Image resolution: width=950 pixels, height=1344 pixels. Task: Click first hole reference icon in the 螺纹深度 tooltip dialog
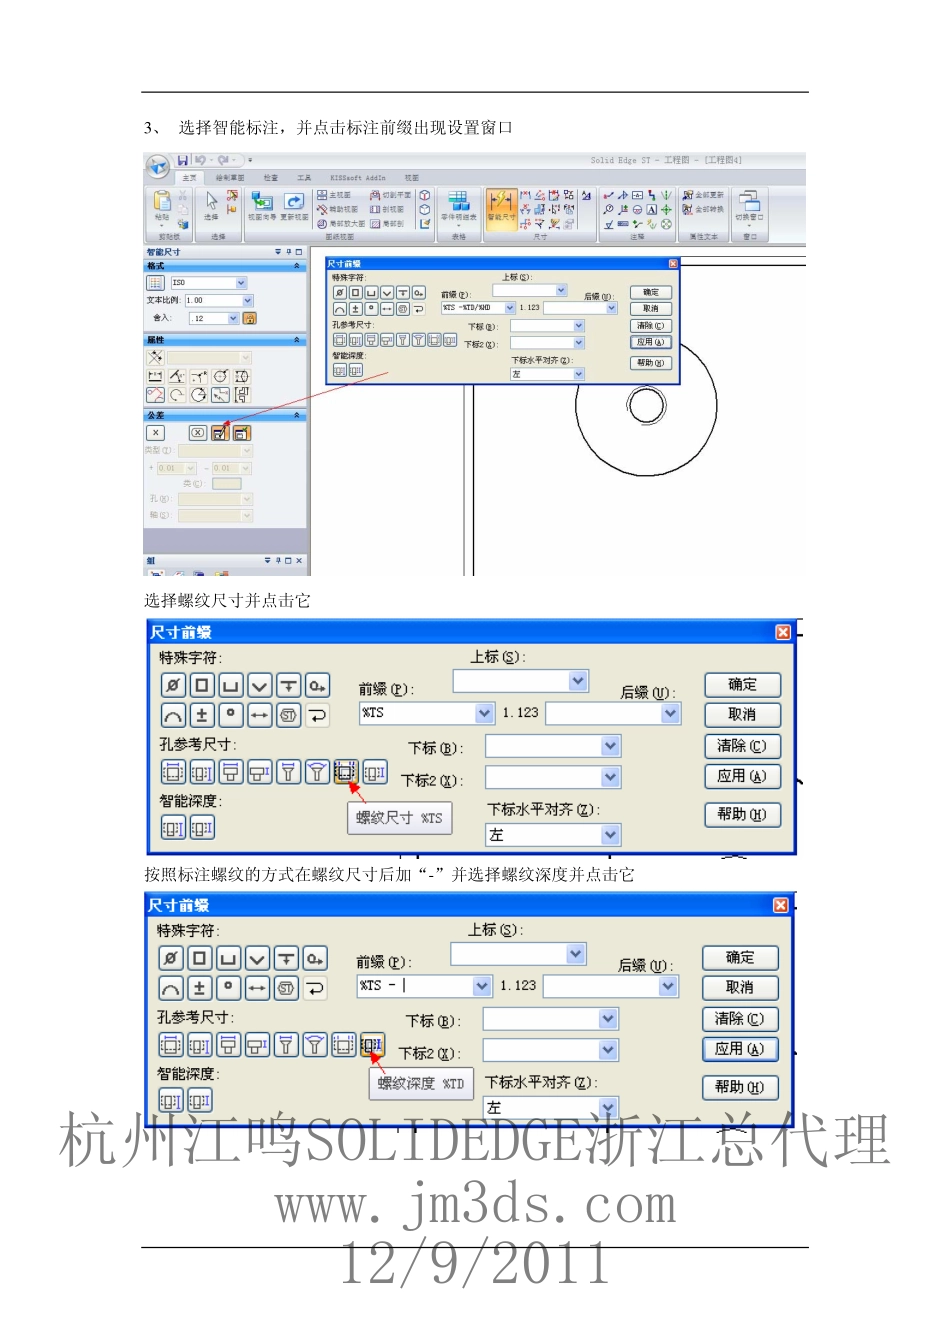tap(170, 1044)
